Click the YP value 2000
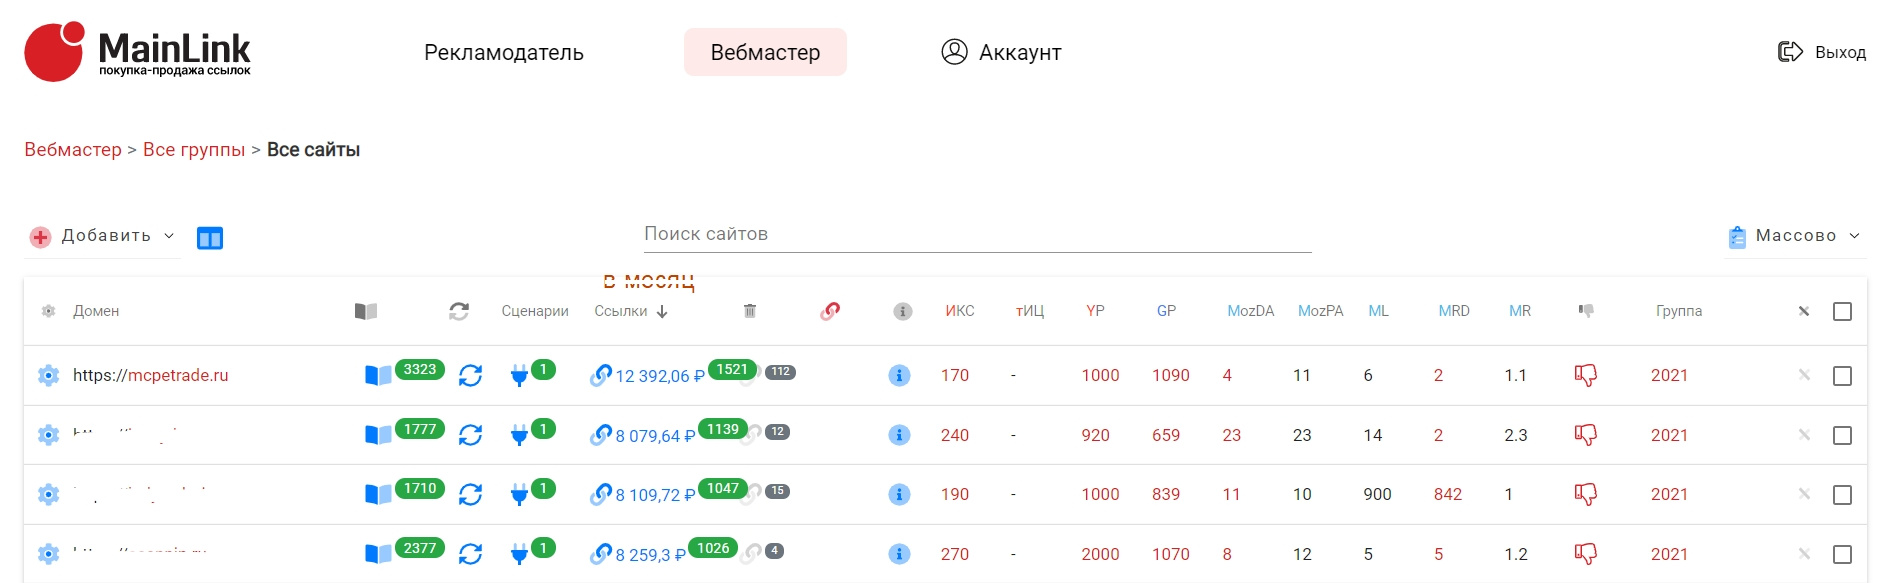The width and height of the screenshot is (1896, 583). tap(1100, 554)
